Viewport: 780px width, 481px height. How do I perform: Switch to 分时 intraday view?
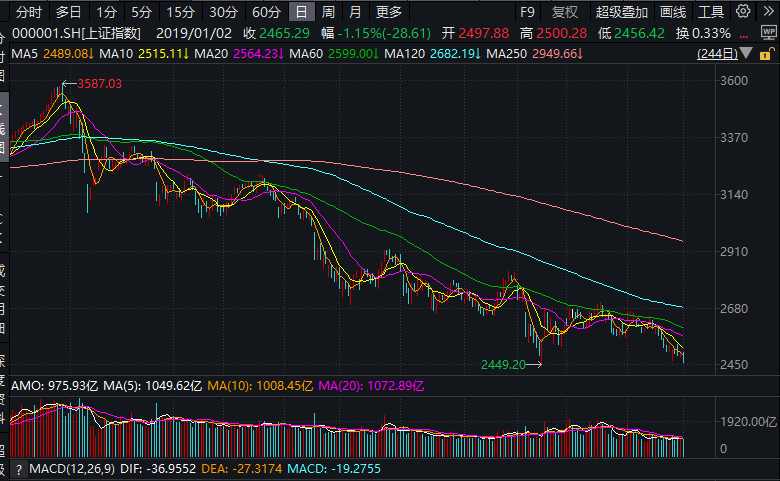(x=29, y=12)
